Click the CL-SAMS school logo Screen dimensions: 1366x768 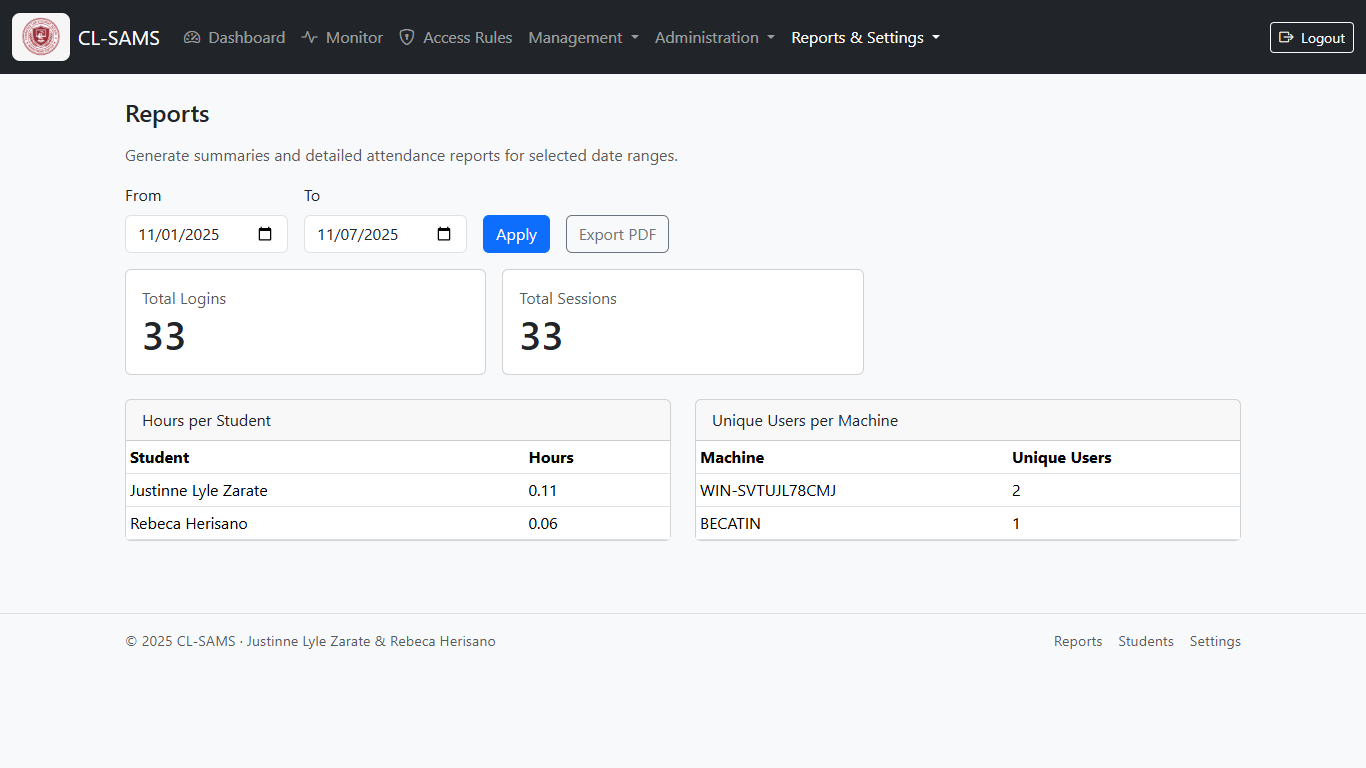(x=41, y=37)
